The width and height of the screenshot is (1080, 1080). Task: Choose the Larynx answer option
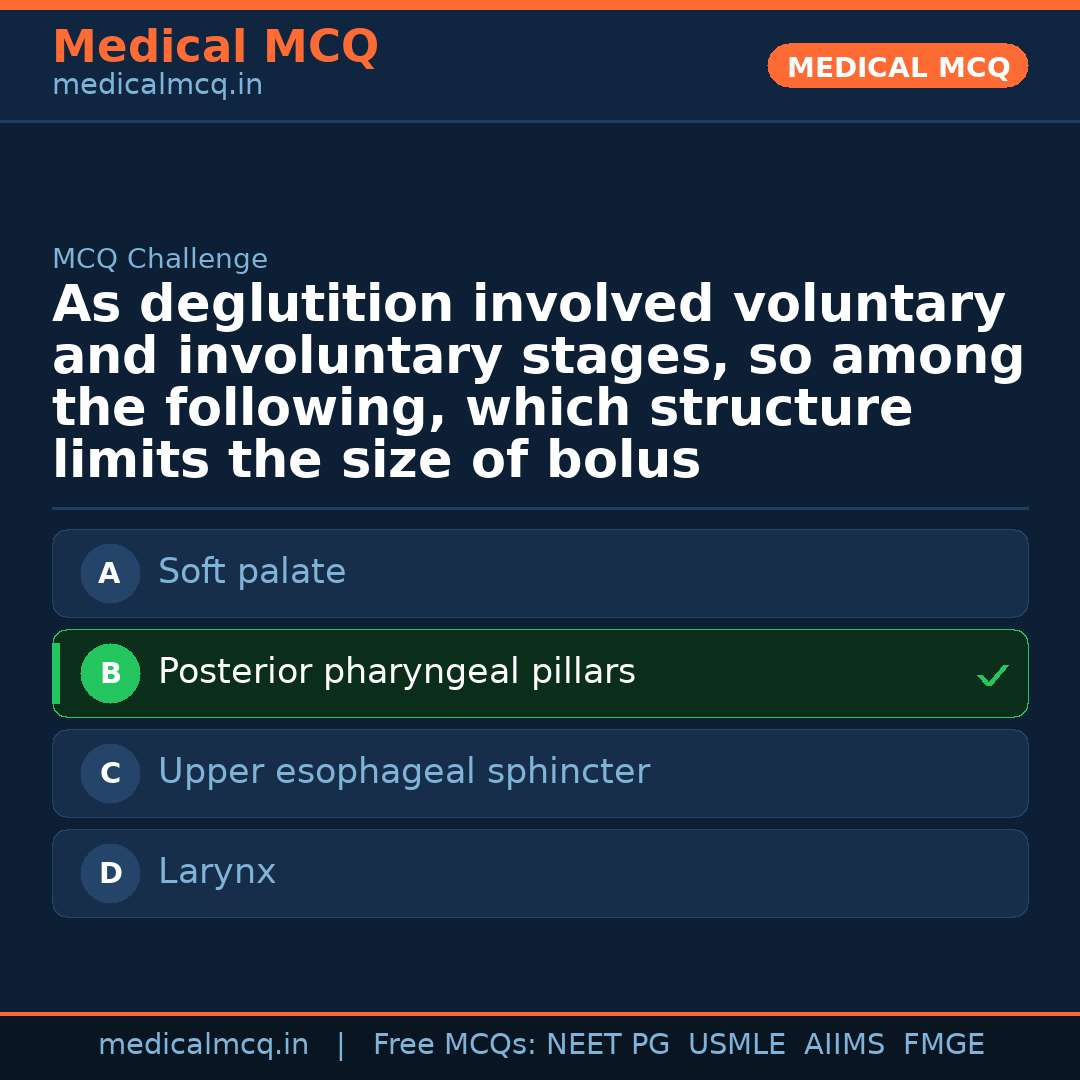click(x=217, y=872)
